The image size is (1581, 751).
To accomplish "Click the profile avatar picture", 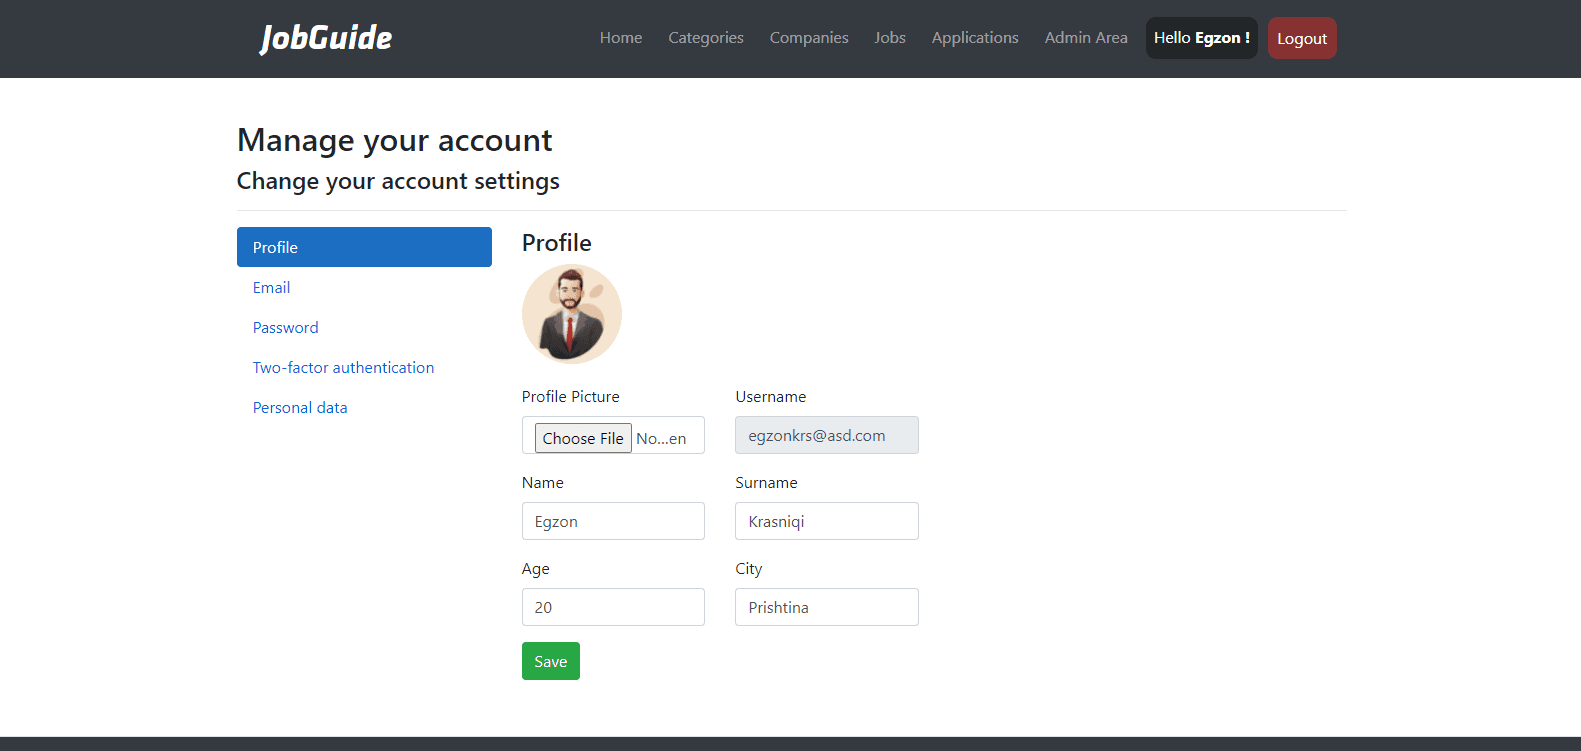I will click(x=572, y=314).
